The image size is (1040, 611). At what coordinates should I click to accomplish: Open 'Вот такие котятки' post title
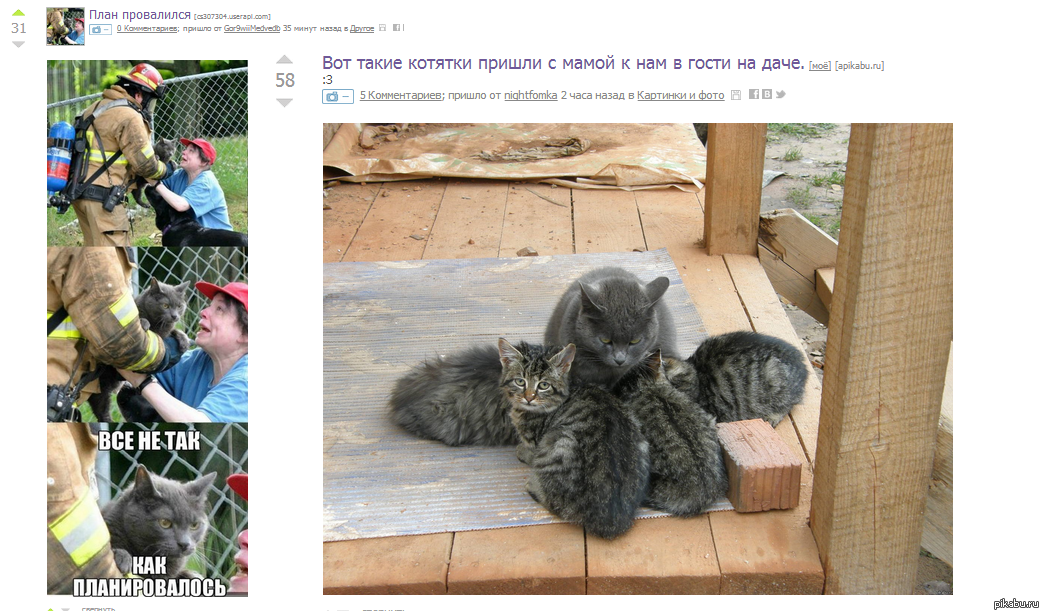(563, 63)
